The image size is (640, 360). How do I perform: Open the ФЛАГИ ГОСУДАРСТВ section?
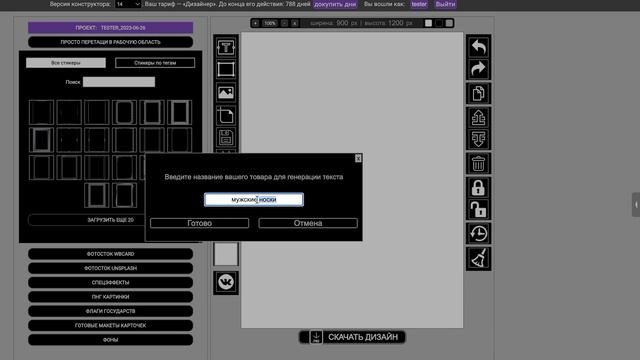111,311
